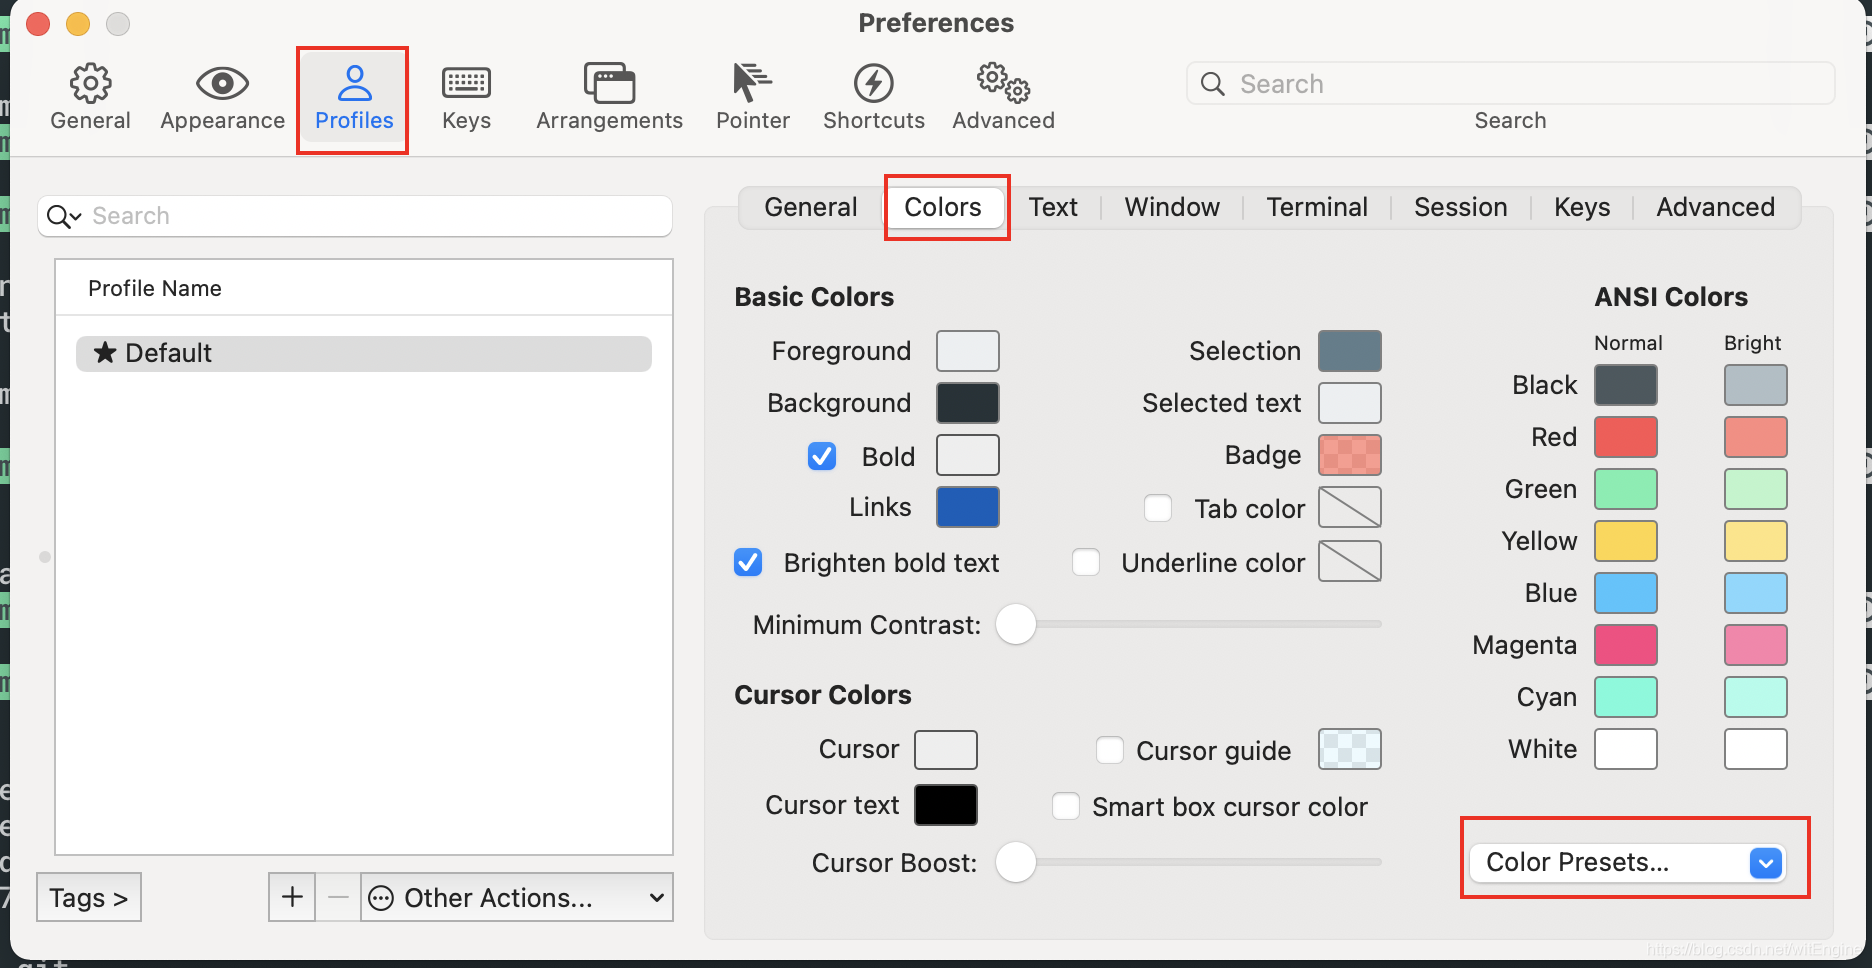The width and height of the screenshot is (1872, 968).
Task: Open the Bright Green ANSI swatch
Action: click(1756, 489)
